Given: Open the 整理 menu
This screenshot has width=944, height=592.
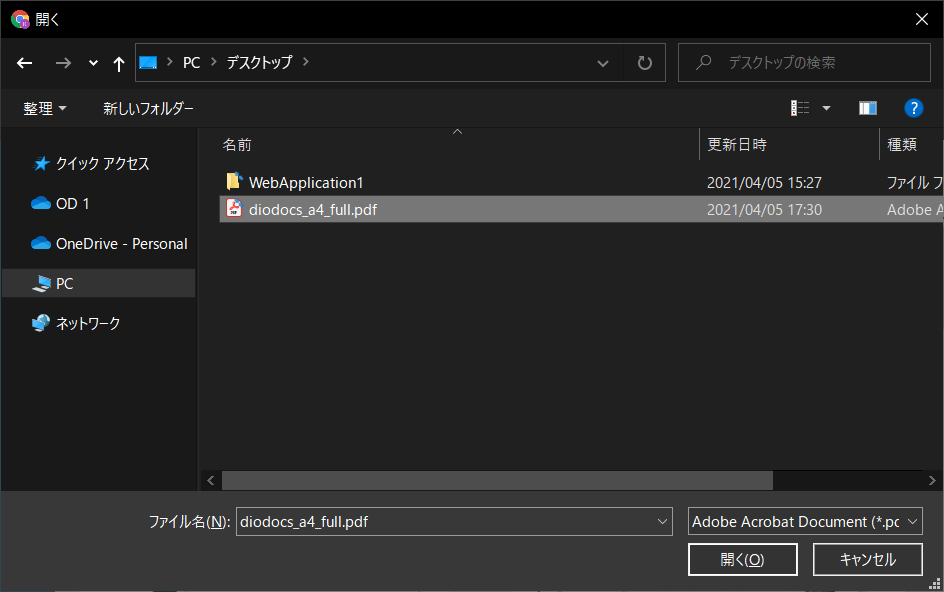Looking at the screenshot, I should pyautogui.click(x=45, y=108).
